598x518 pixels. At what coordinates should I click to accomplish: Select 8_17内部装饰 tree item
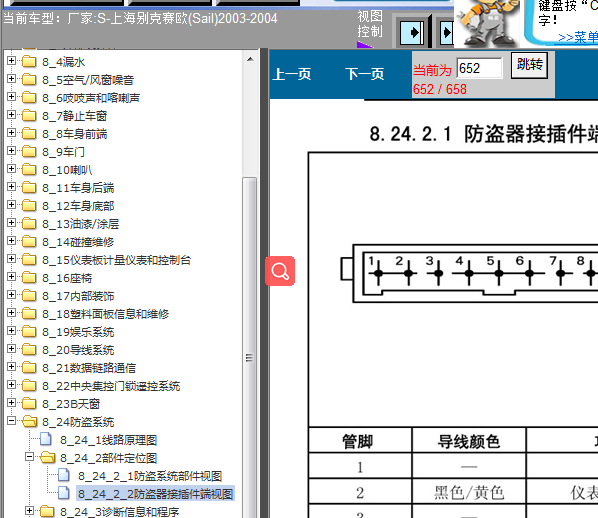pos(78,296)
